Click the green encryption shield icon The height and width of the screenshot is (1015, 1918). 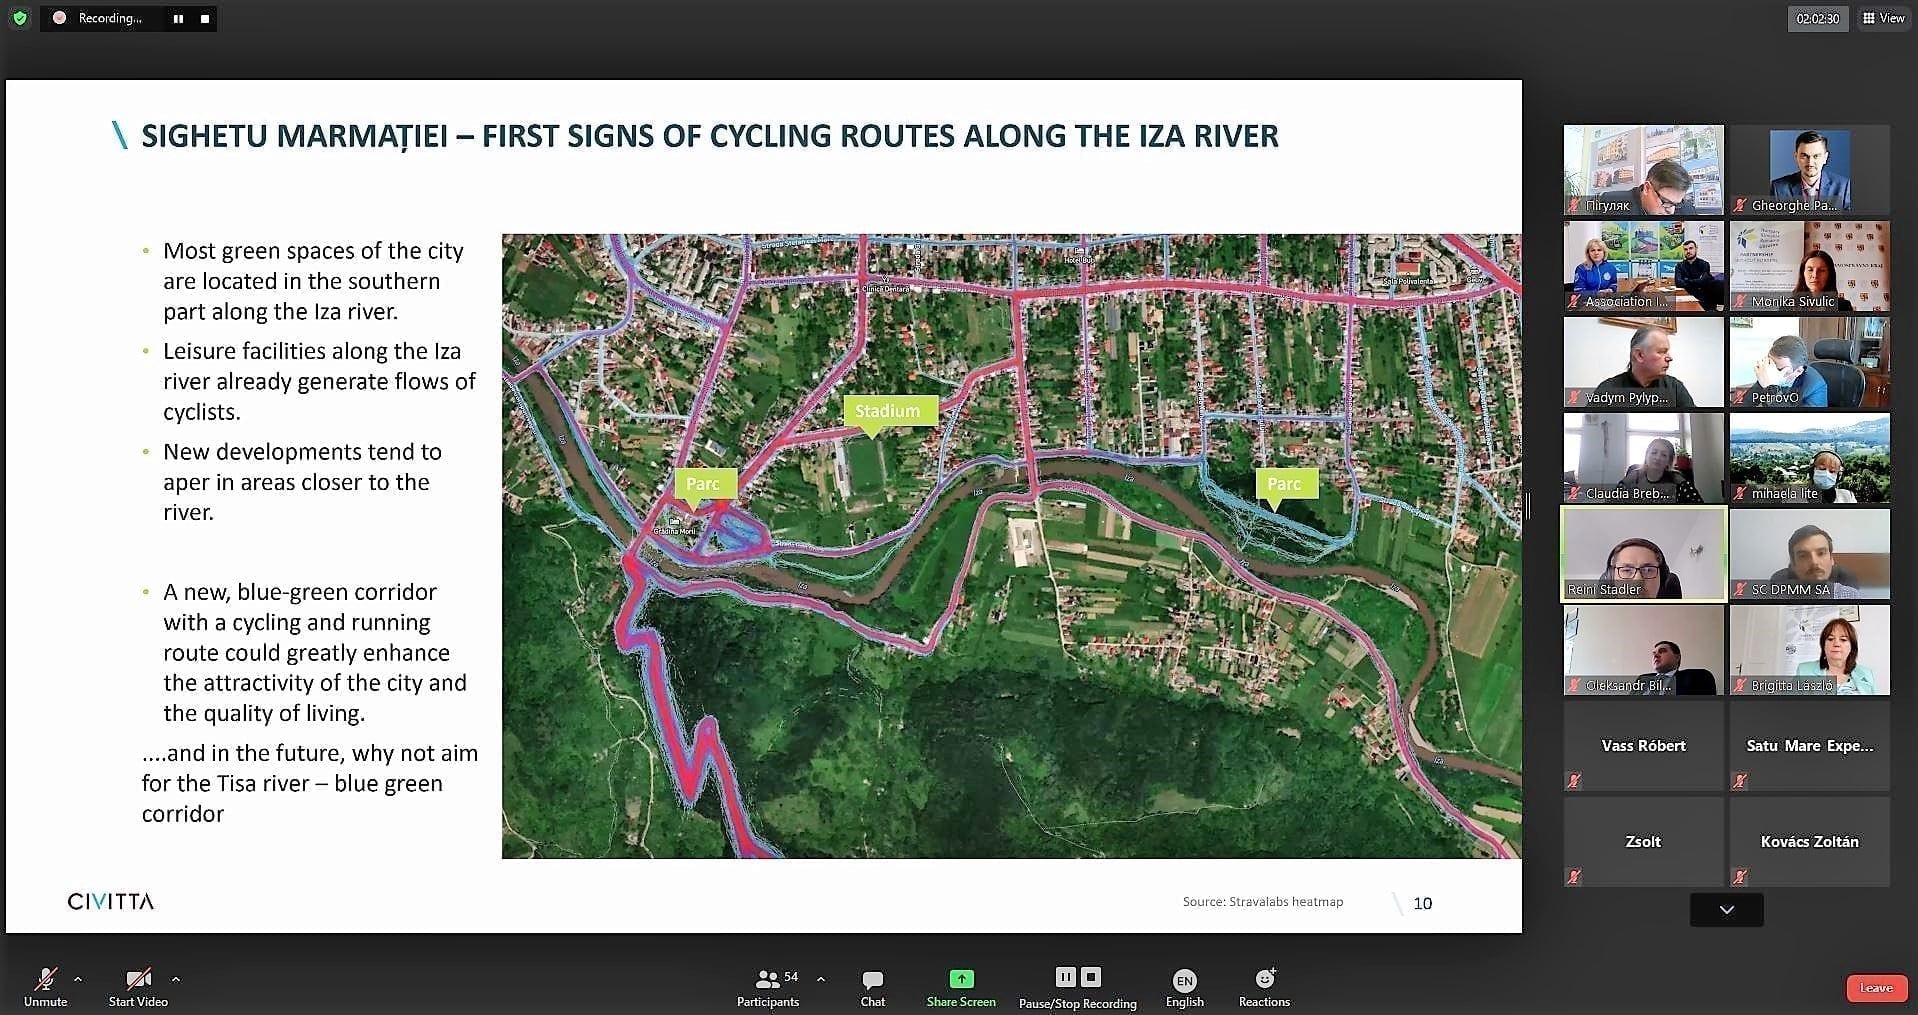click(x=19, y=18)
